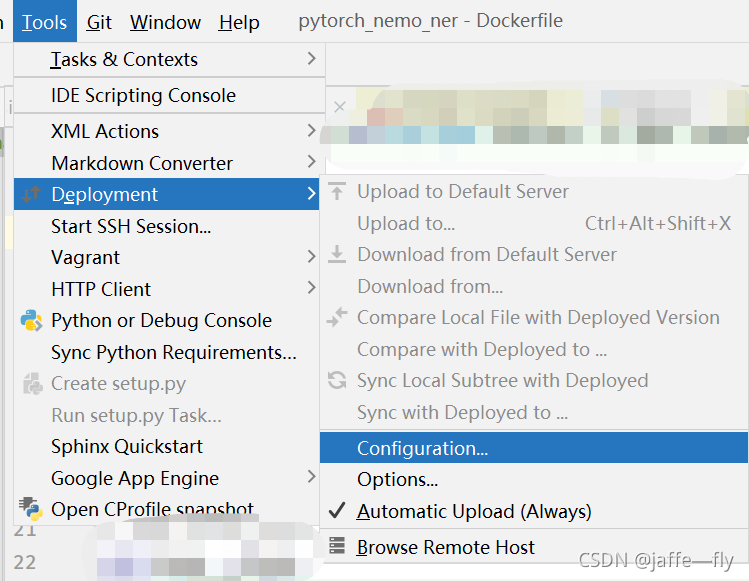The width and height of the screenshot is (749, 581).
Task: Click Python icon beside Debug Console
Action: coord(31,321)
